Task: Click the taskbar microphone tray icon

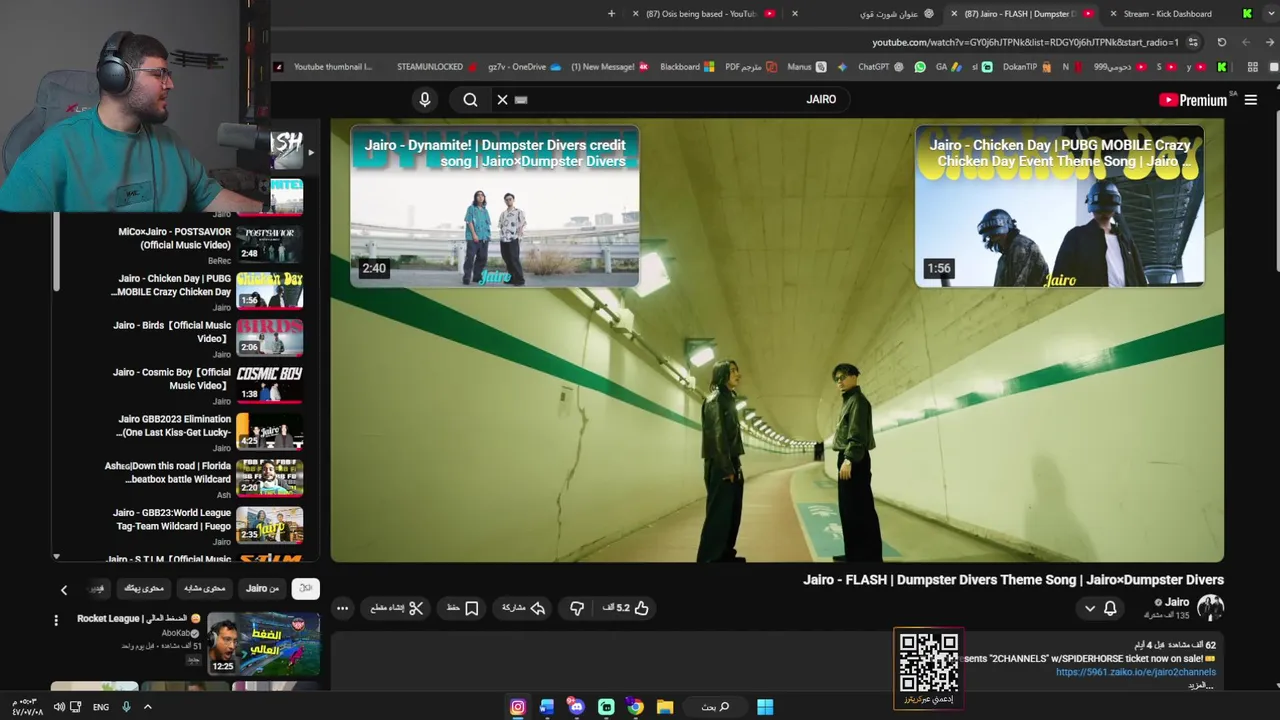Action: tap(126, 707)
